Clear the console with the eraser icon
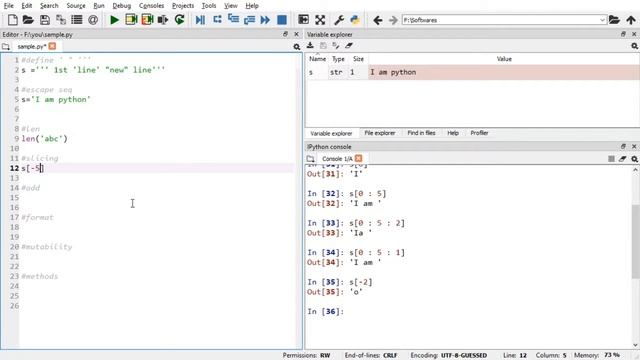 (x=622, y=159)
